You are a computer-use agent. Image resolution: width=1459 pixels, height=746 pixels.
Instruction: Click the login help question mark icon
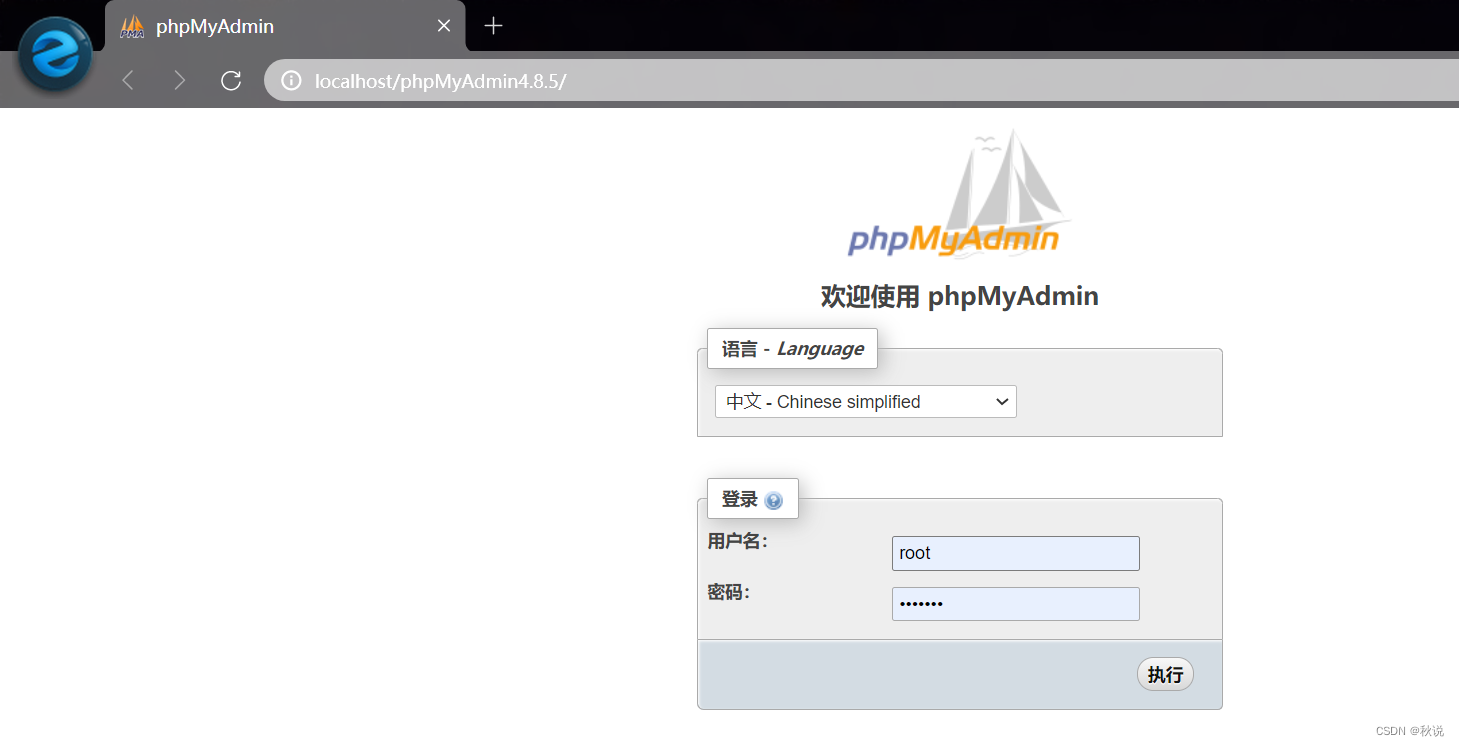[773, 500]
